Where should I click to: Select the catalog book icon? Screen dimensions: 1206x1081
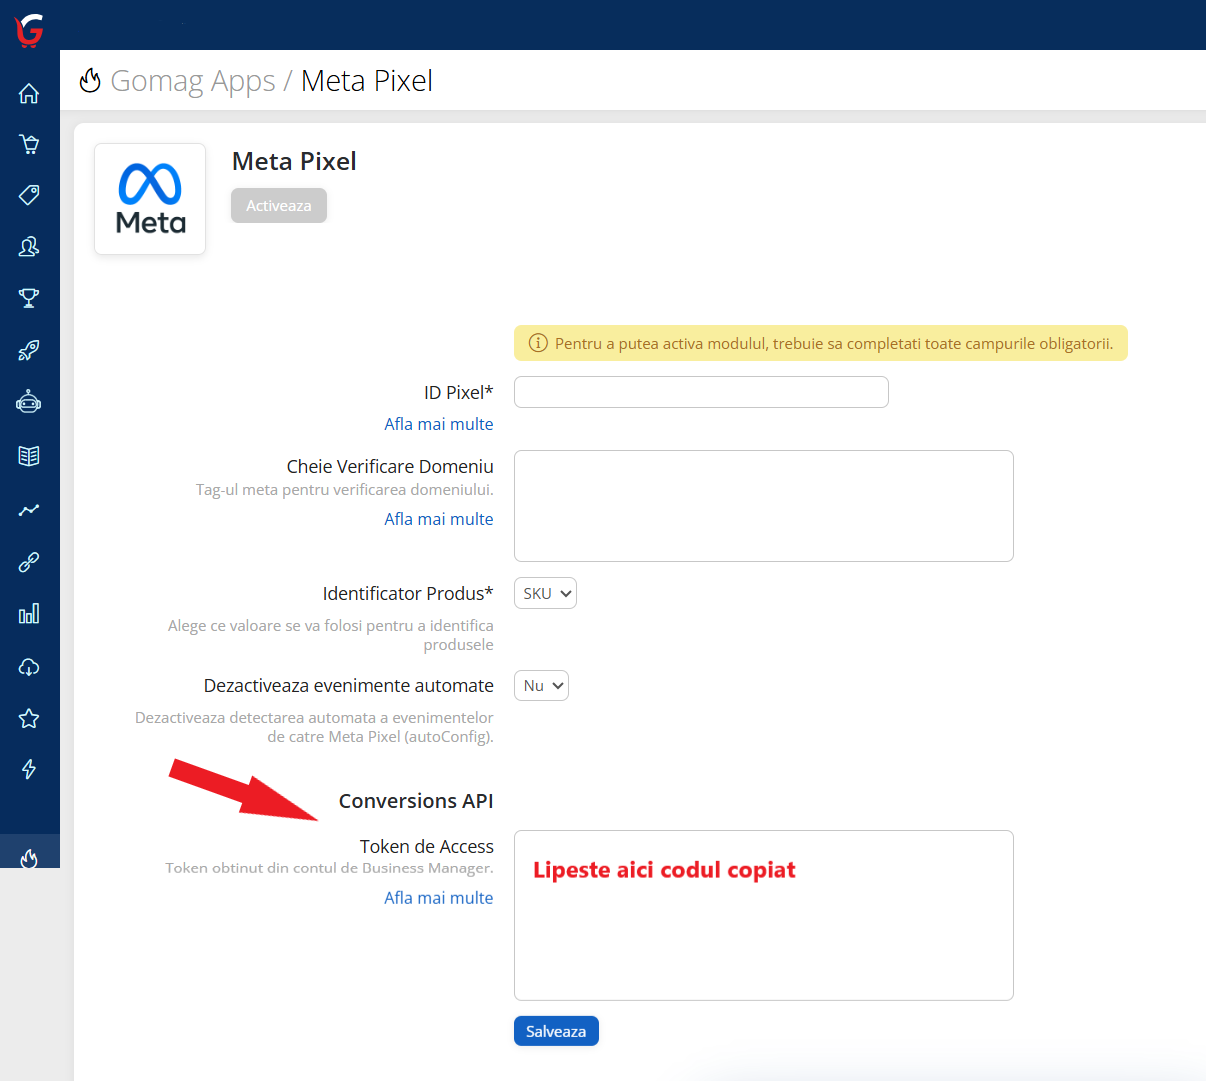[x=29, y=455]
